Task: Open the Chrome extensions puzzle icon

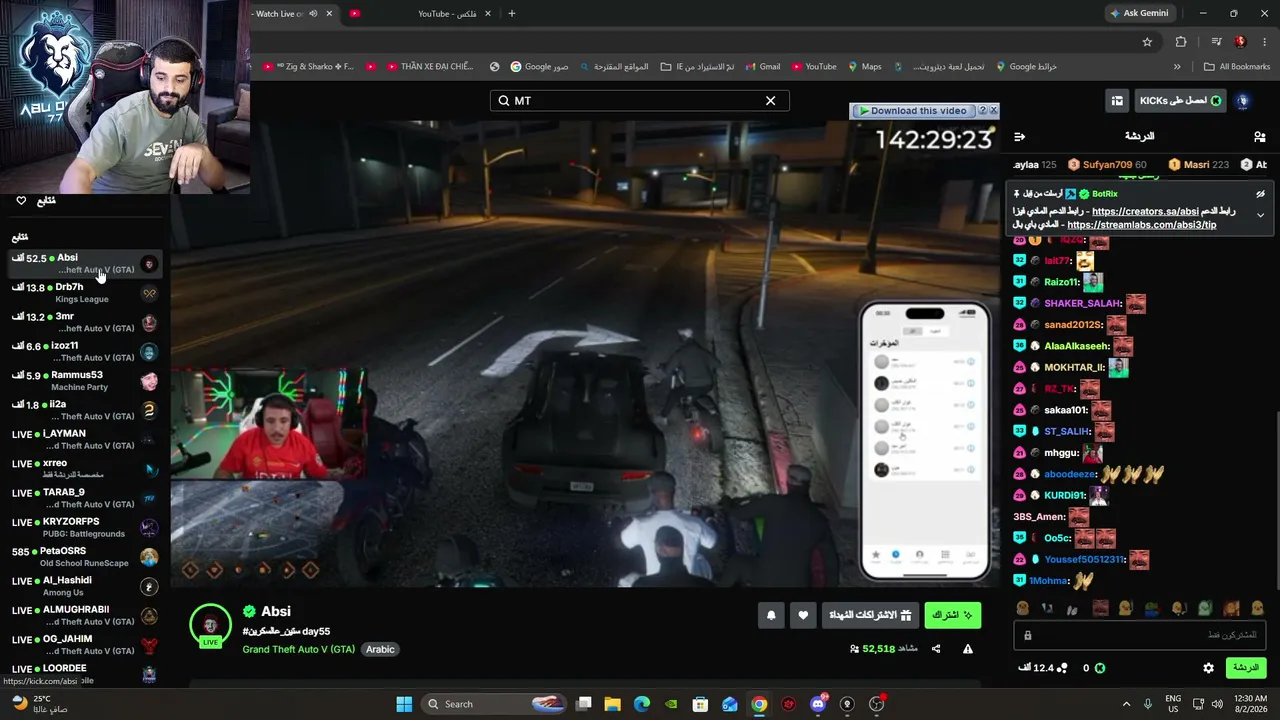Action: point(1181,42)
